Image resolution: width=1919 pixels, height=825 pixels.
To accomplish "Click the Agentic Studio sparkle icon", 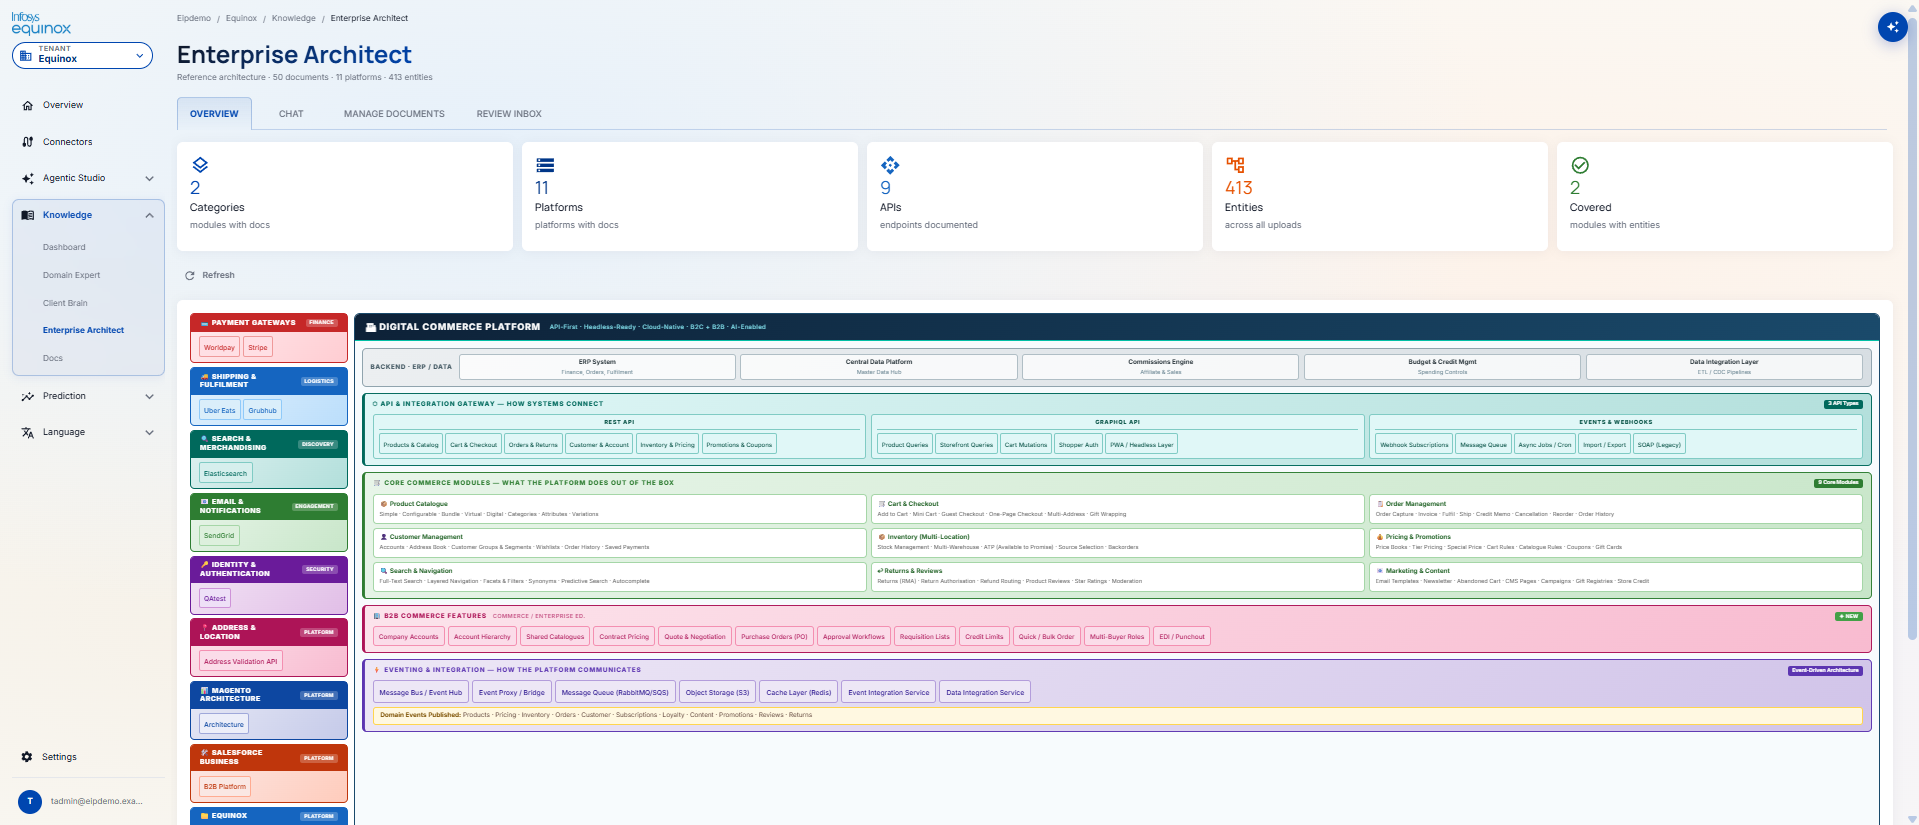I will [x=28, y=178].
